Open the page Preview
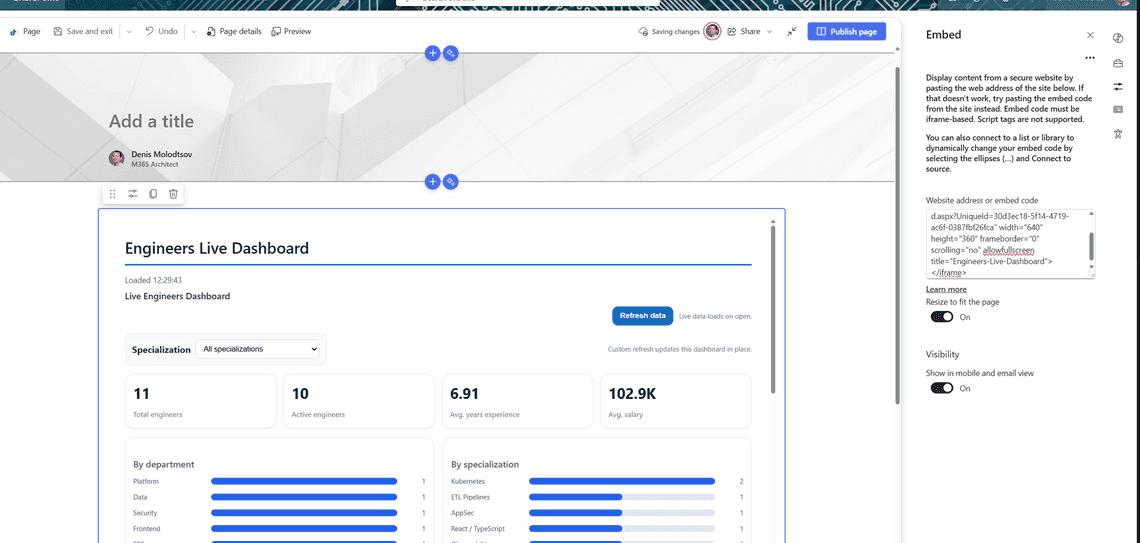The height and width of the screenshot is (543, 1140). [291, 31]
